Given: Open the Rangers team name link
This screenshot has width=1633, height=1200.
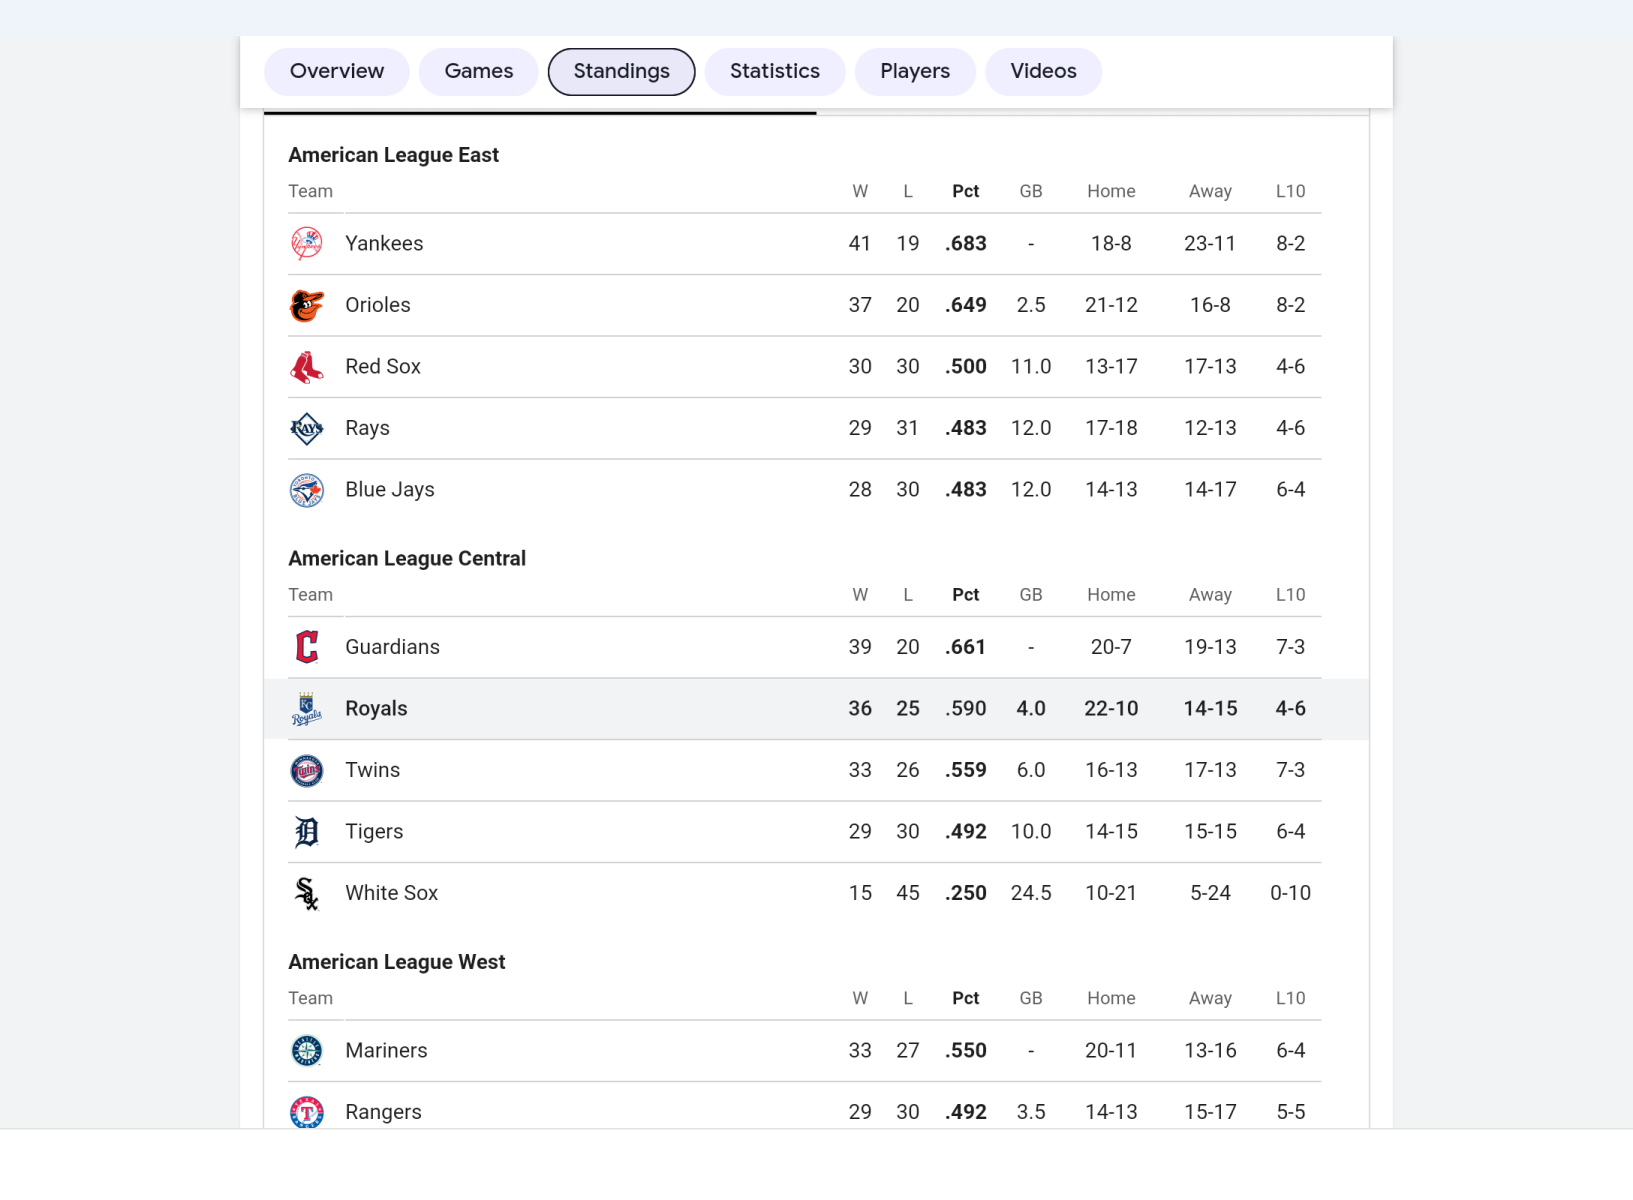Looking at the screenshot, I should (383, 1112).
